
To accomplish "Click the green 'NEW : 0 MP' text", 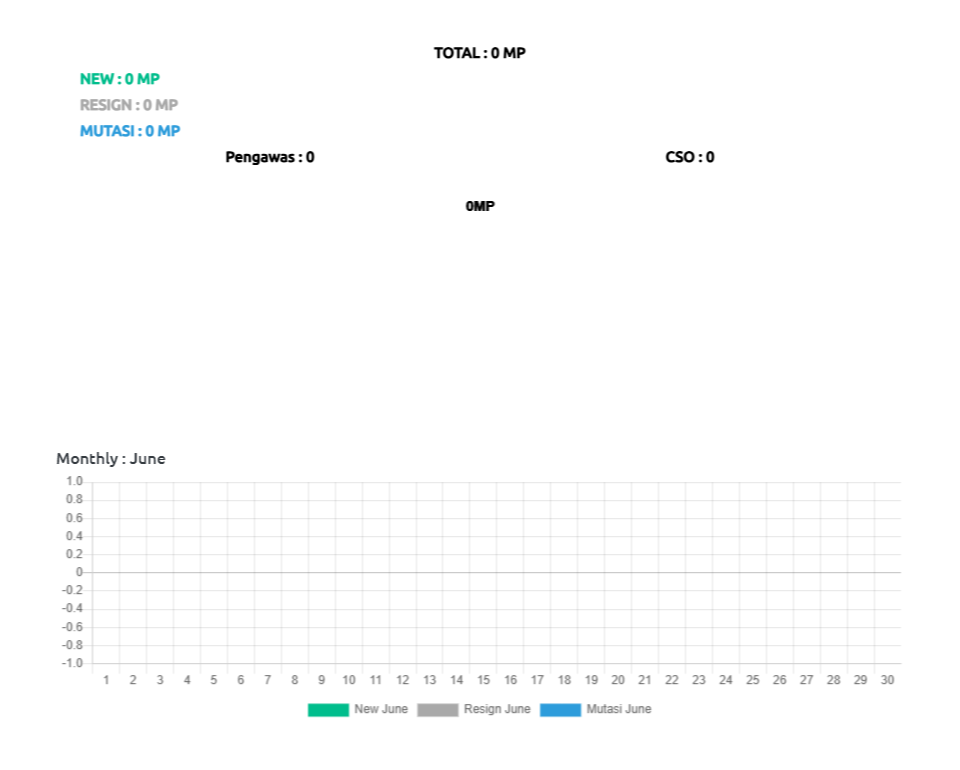I will (120, 79).
